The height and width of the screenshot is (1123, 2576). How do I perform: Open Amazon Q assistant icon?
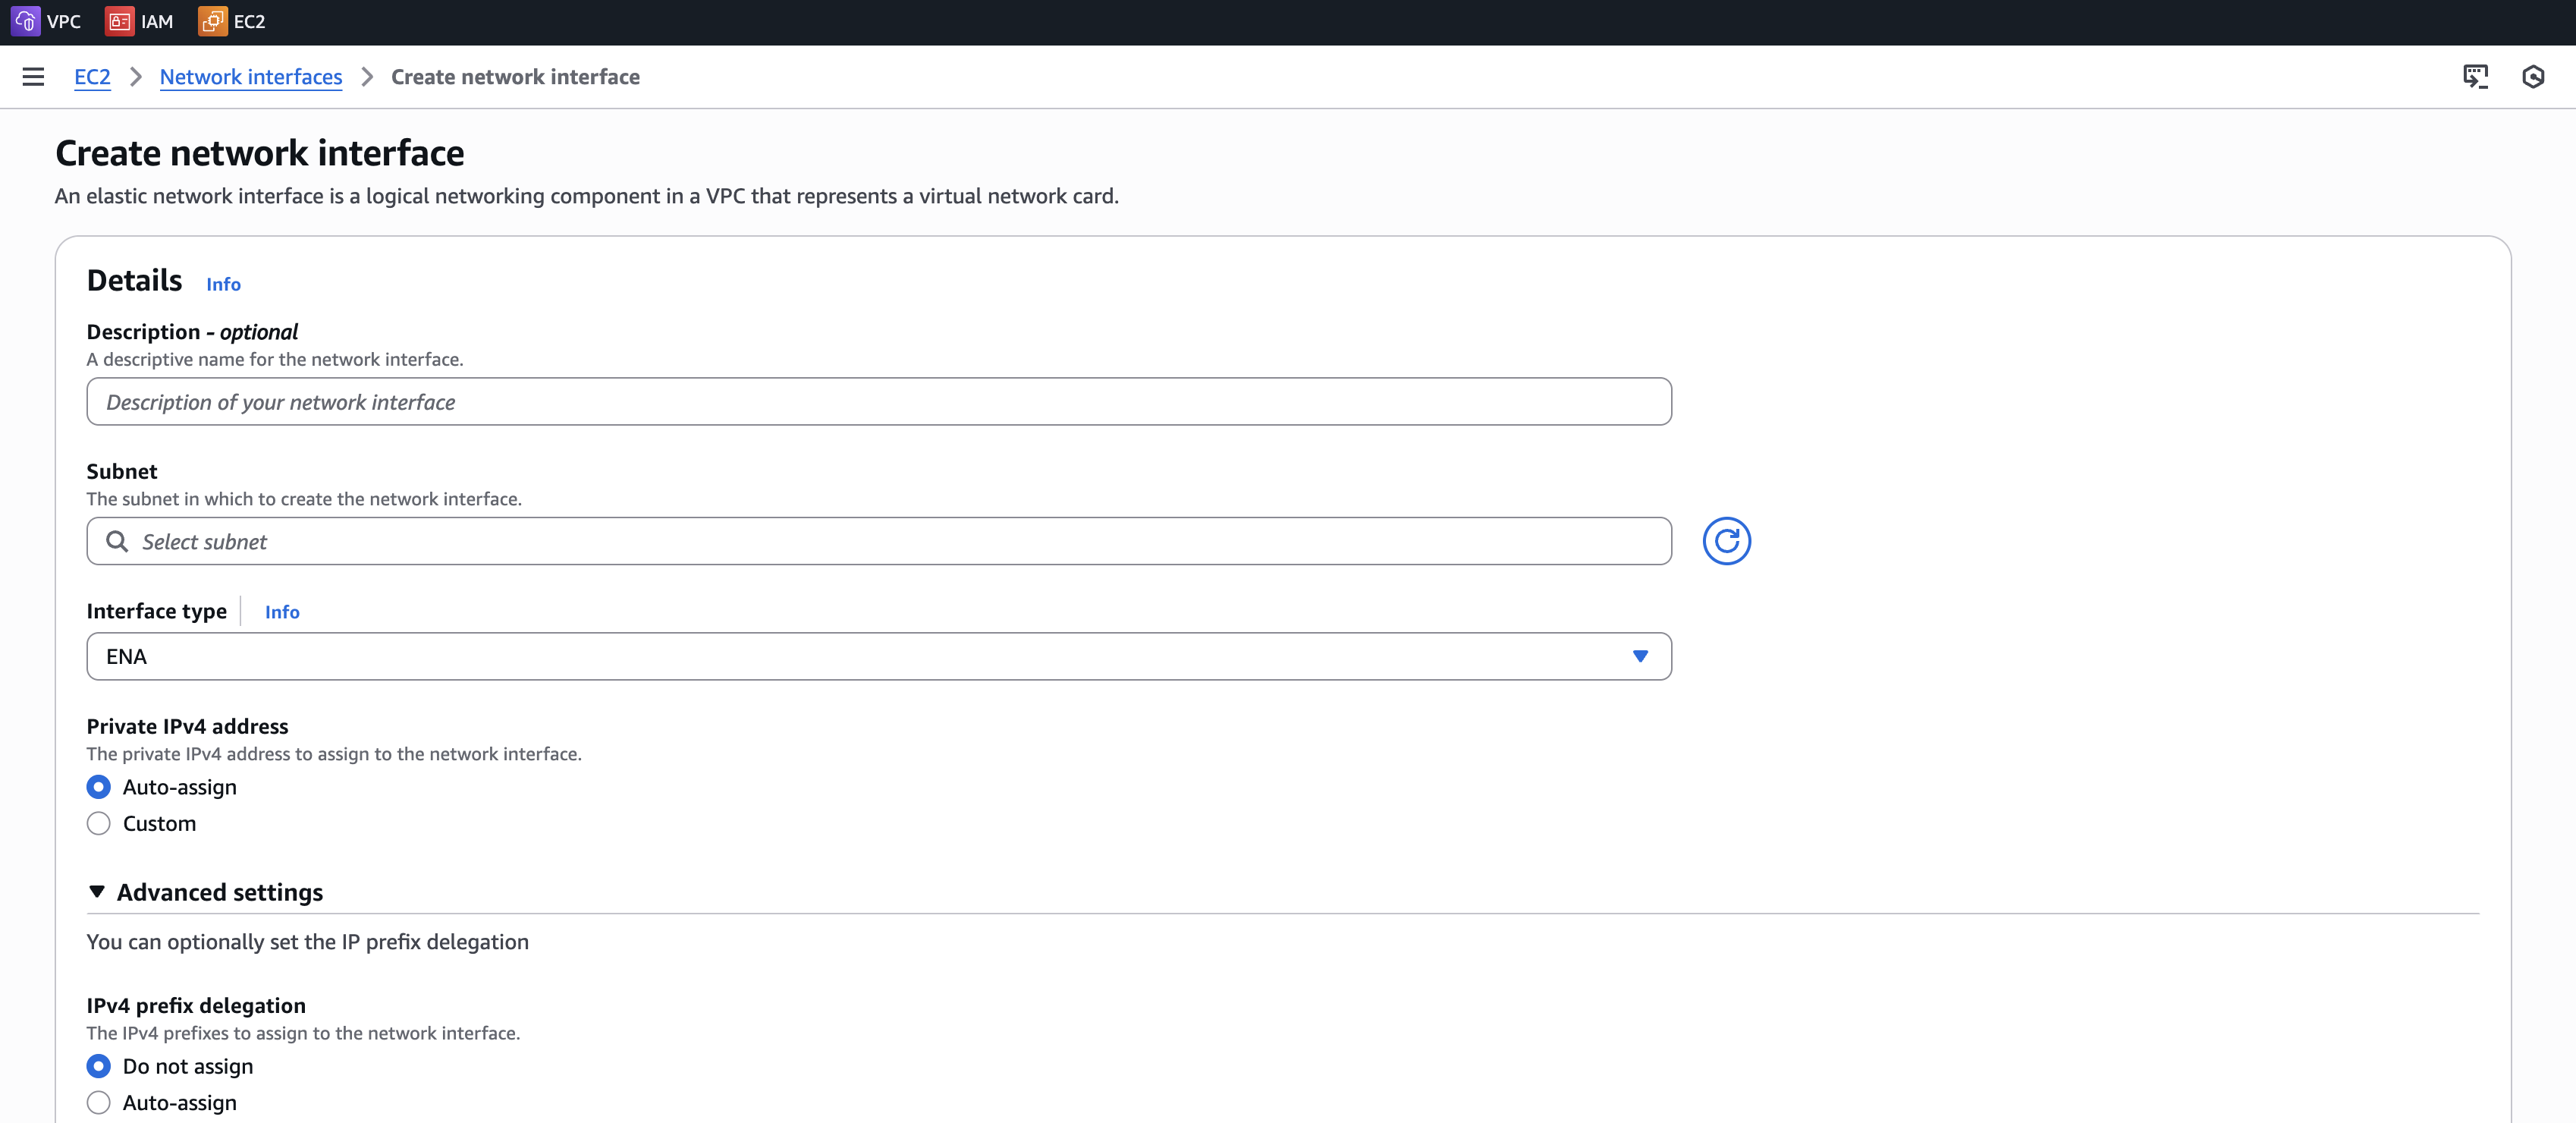2534,76
